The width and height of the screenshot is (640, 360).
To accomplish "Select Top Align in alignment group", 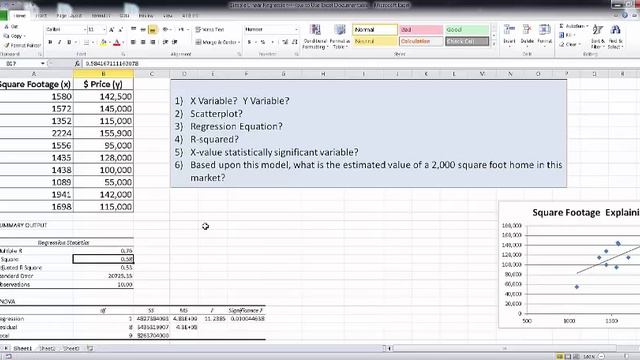I will [x=133, y=29].
